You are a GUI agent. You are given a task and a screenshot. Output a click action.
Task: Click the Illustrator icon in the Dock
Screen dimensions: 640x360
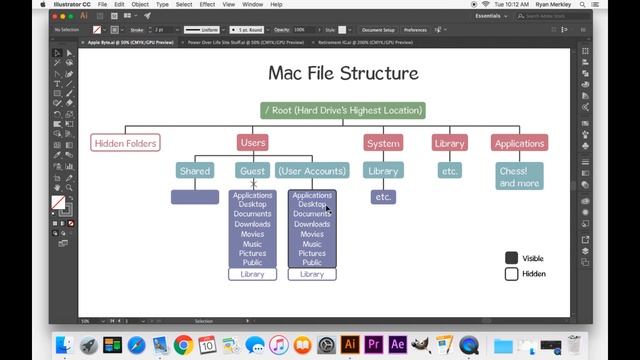point(350,345)
